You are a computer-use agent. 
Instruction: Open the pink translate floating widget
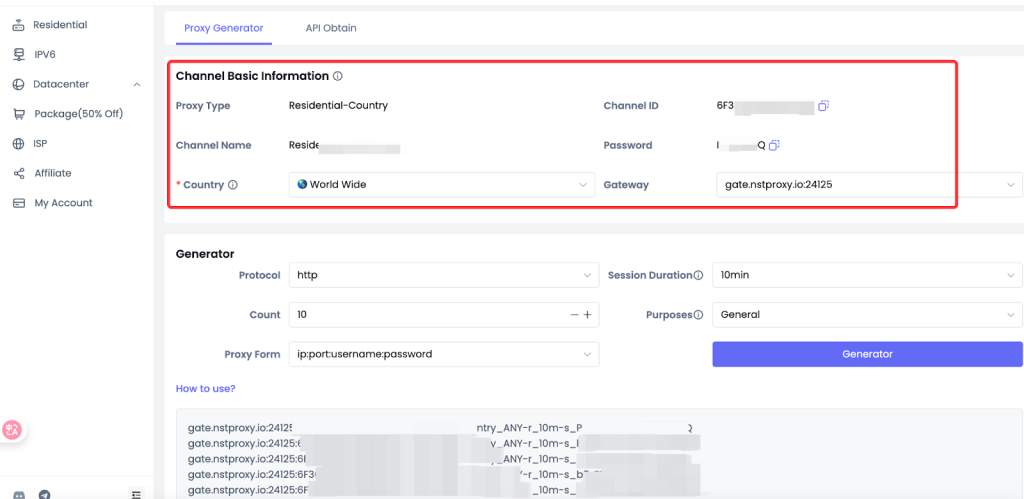point(12,430)
